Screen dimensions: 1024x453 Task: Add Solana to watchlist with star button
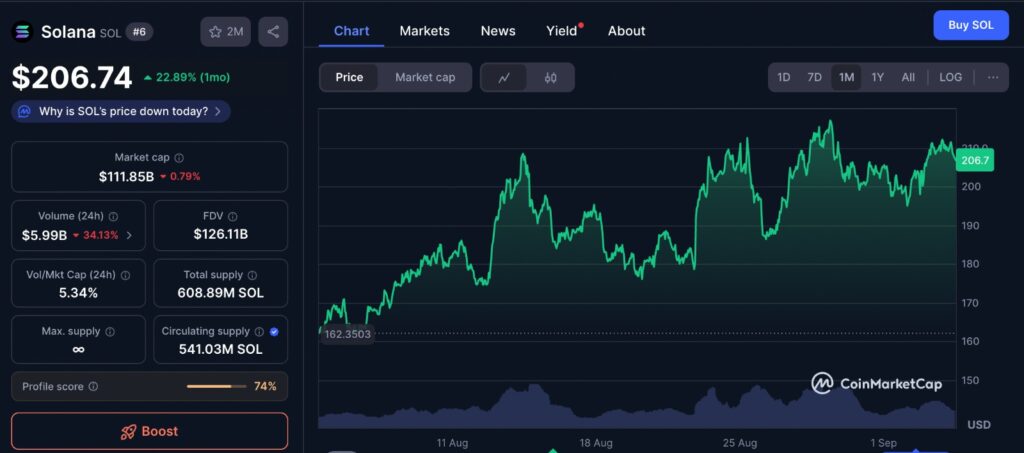point(225,31)
